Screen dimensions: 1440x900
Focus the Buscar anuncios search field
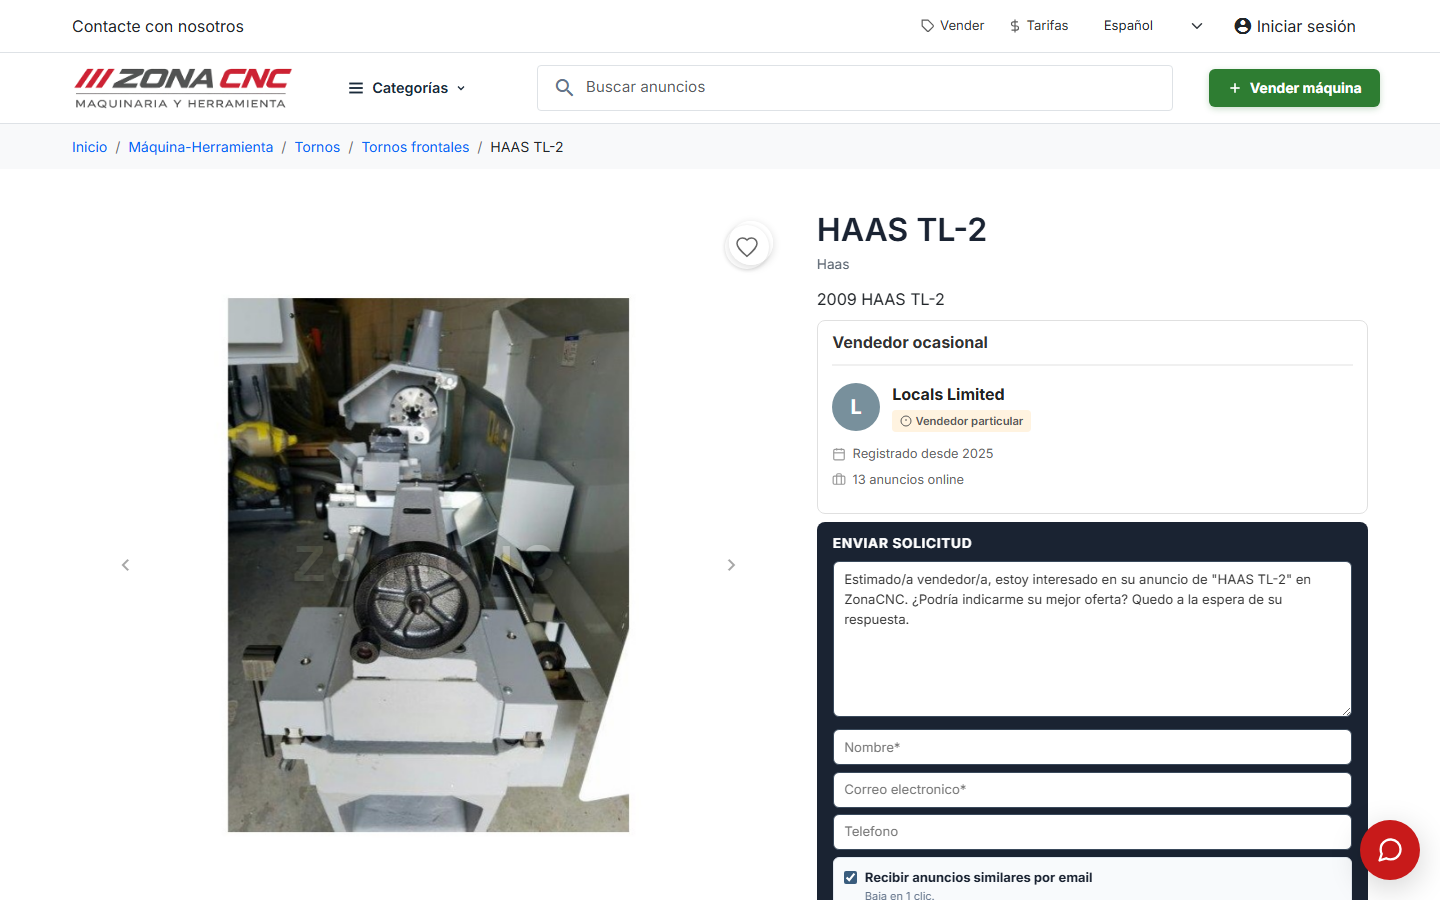pos(855,88)
